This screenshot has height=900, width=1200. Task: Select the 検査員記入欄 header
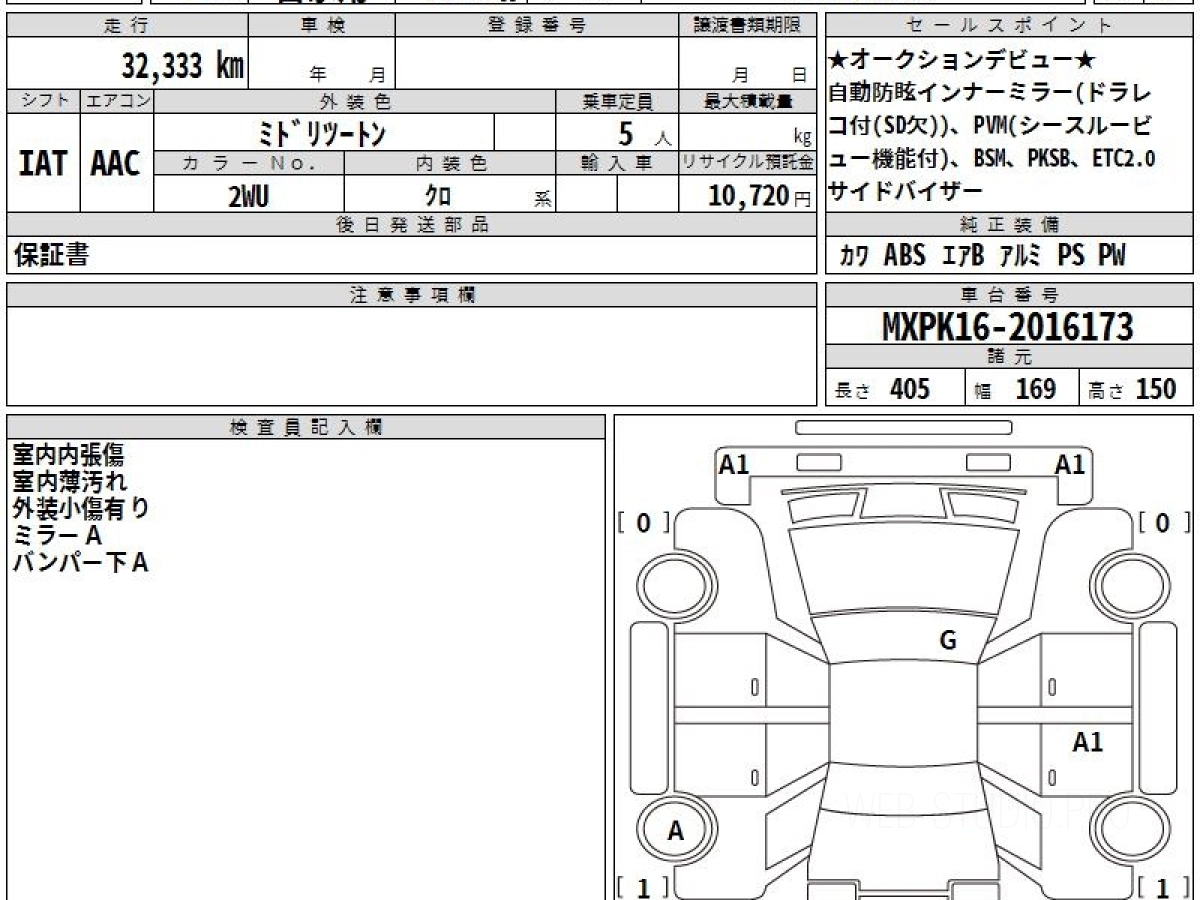pyautogui.click(x=306, y=427)
